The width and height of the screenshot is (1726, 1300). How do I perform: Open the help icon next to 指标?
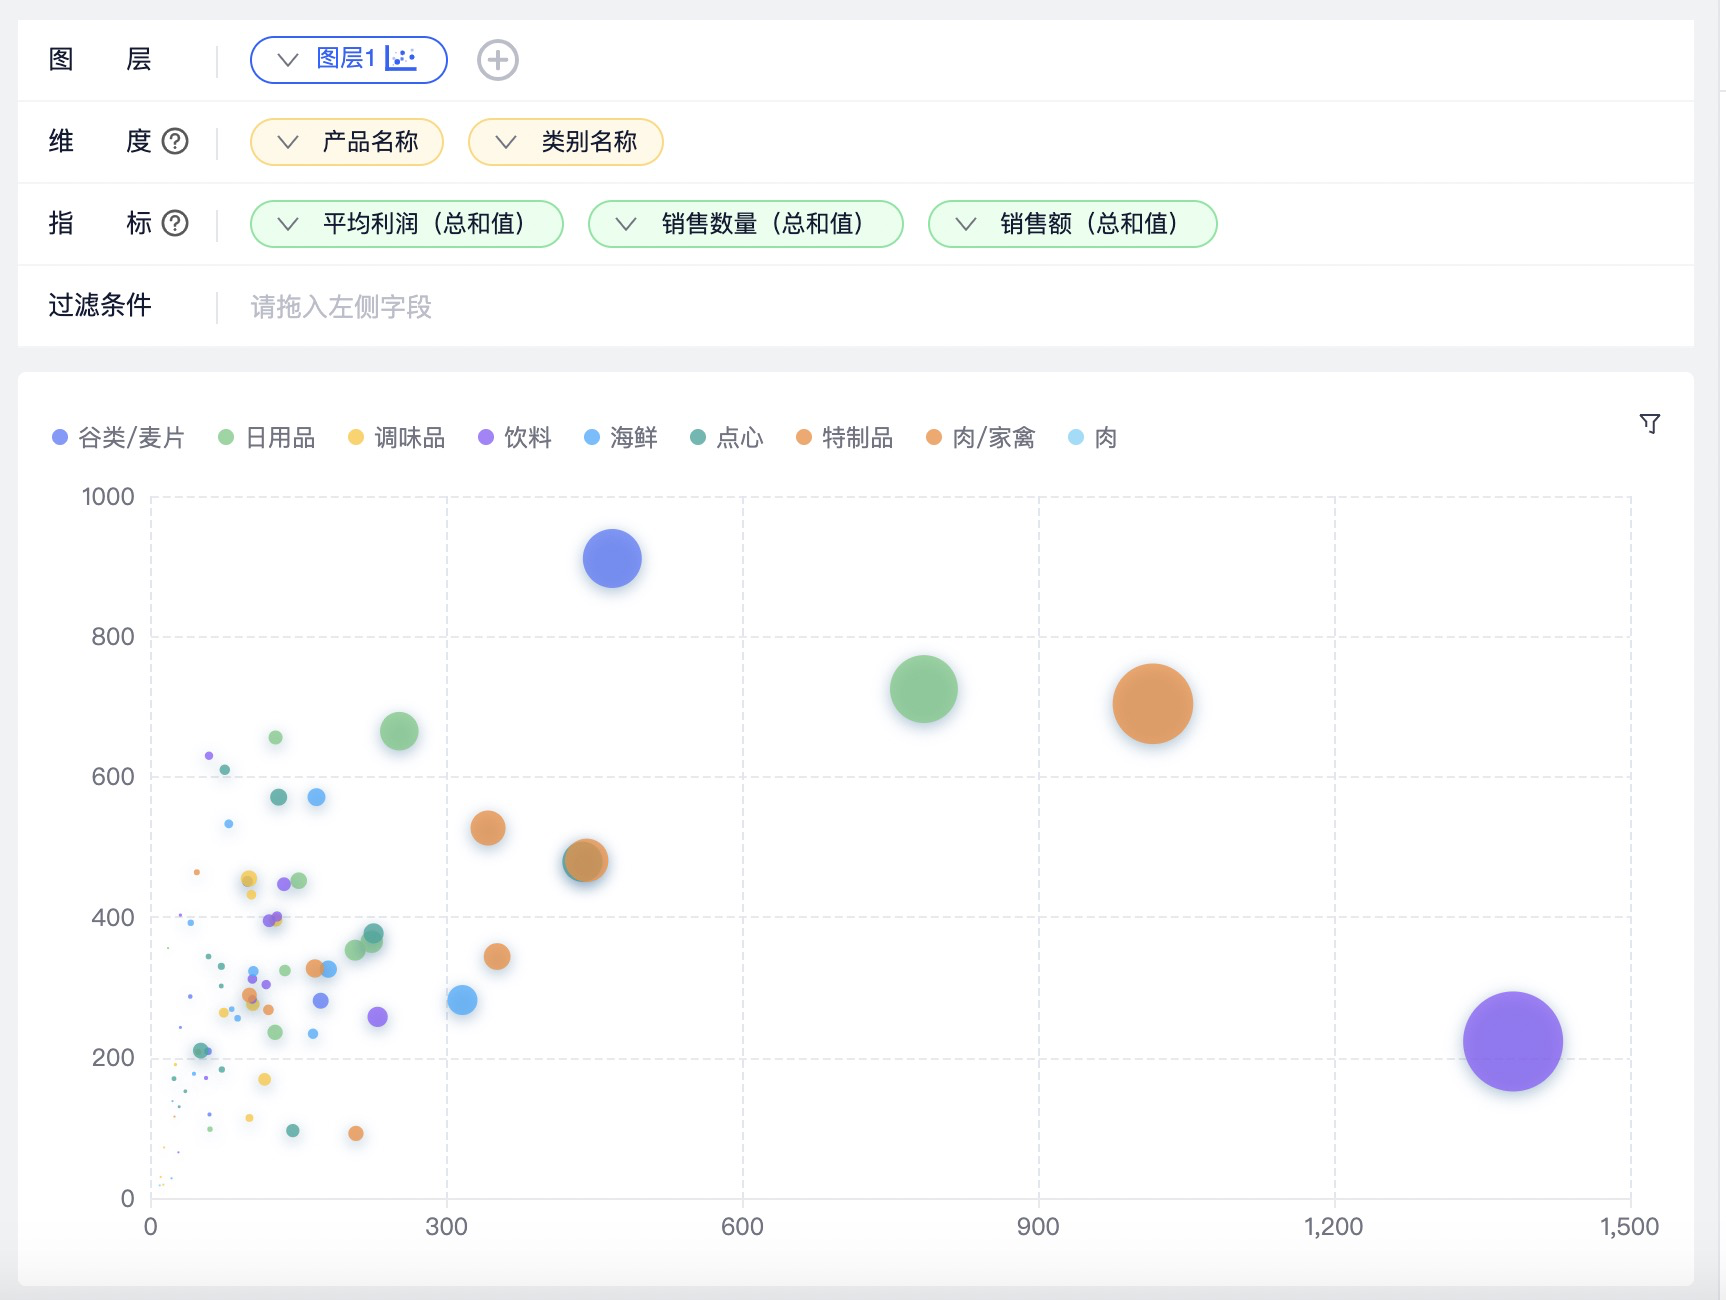pos(175,223)
